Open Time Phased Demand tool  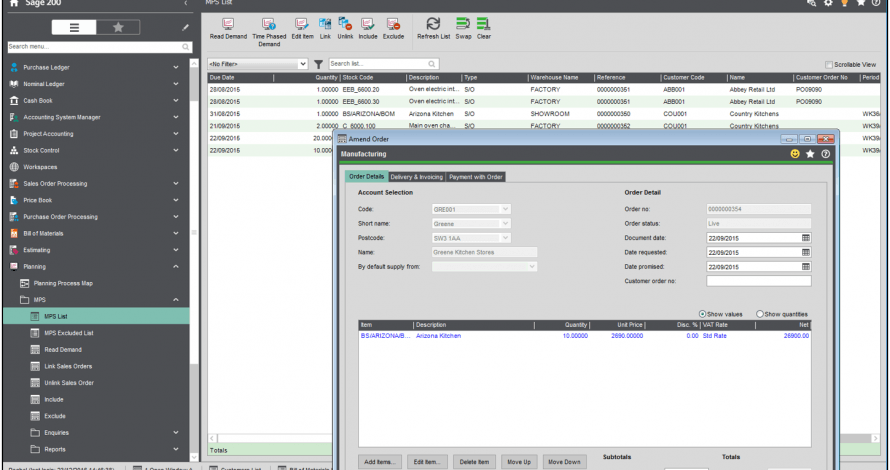click(269, 32)
